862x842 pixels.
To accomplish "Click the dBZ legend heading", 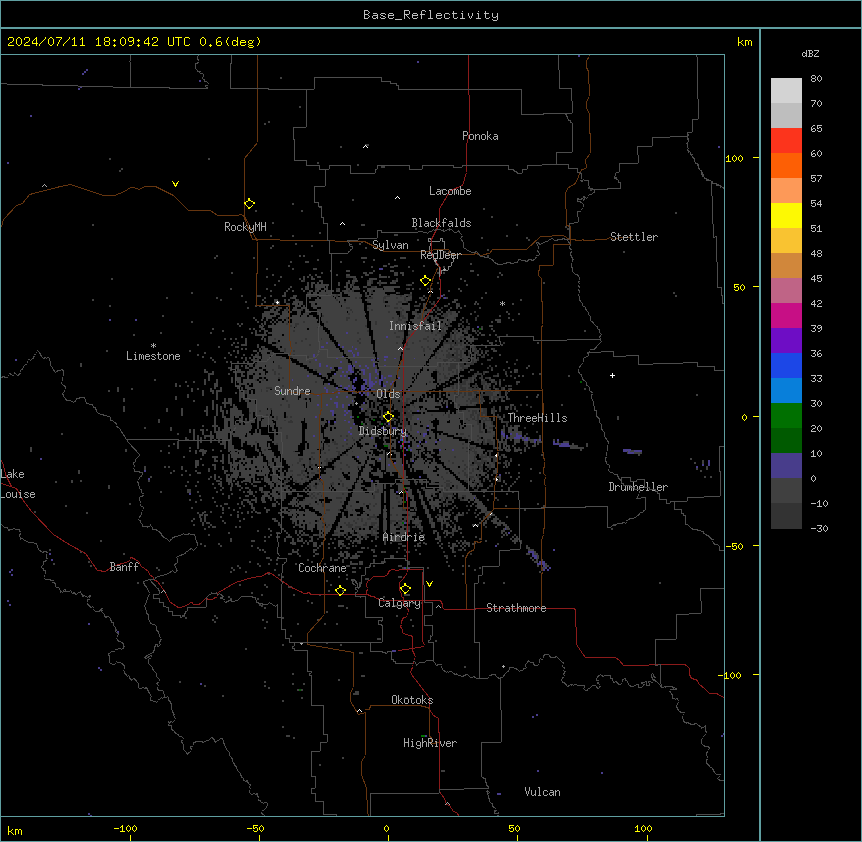I will tap(810, 54).
